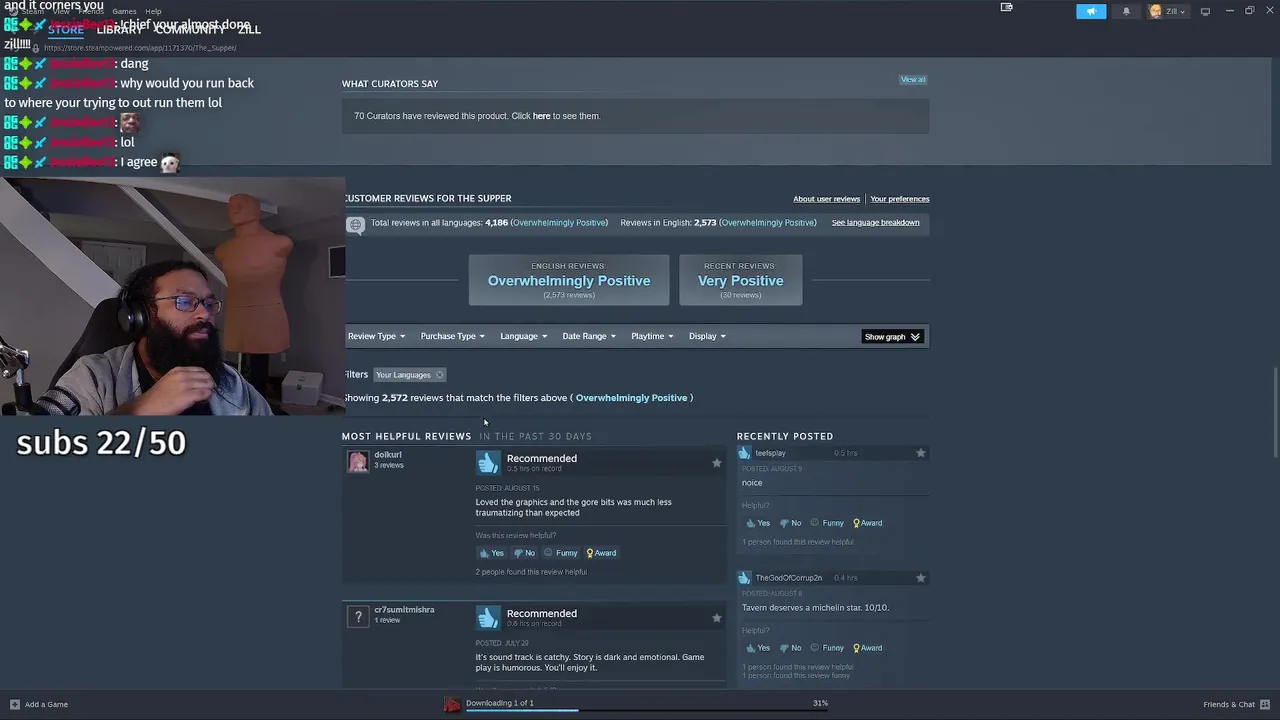The width and height of the screenshot is (1280, 720).
Task: Open the Zill account dropdown
Action: [x=1168, y=11]
